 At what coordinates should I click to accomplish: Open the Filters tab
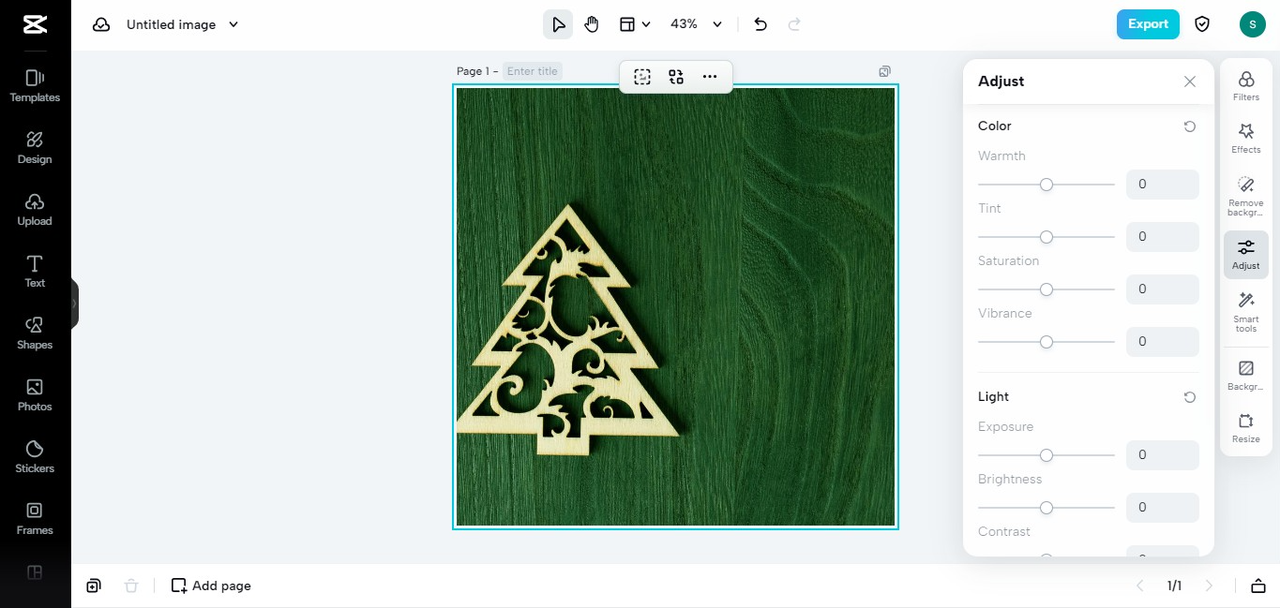pos(1246,86)
